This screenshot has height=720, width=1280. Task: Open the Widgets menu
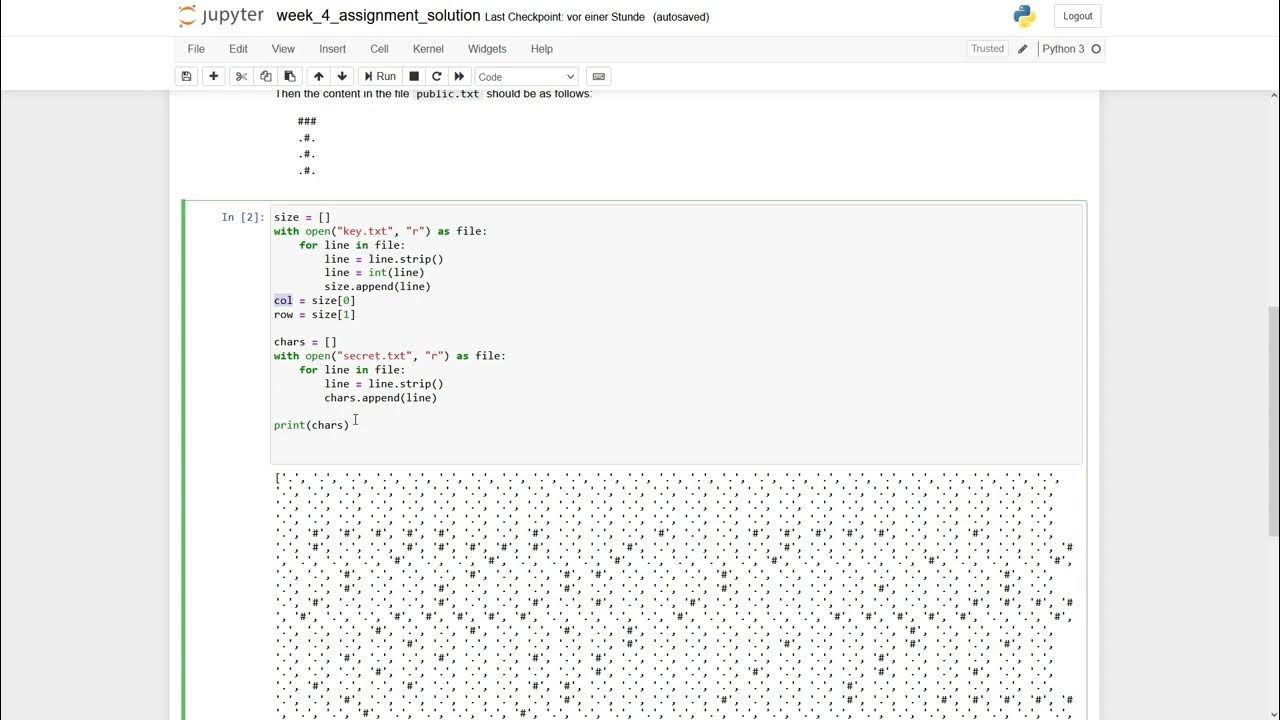(487, 49)
